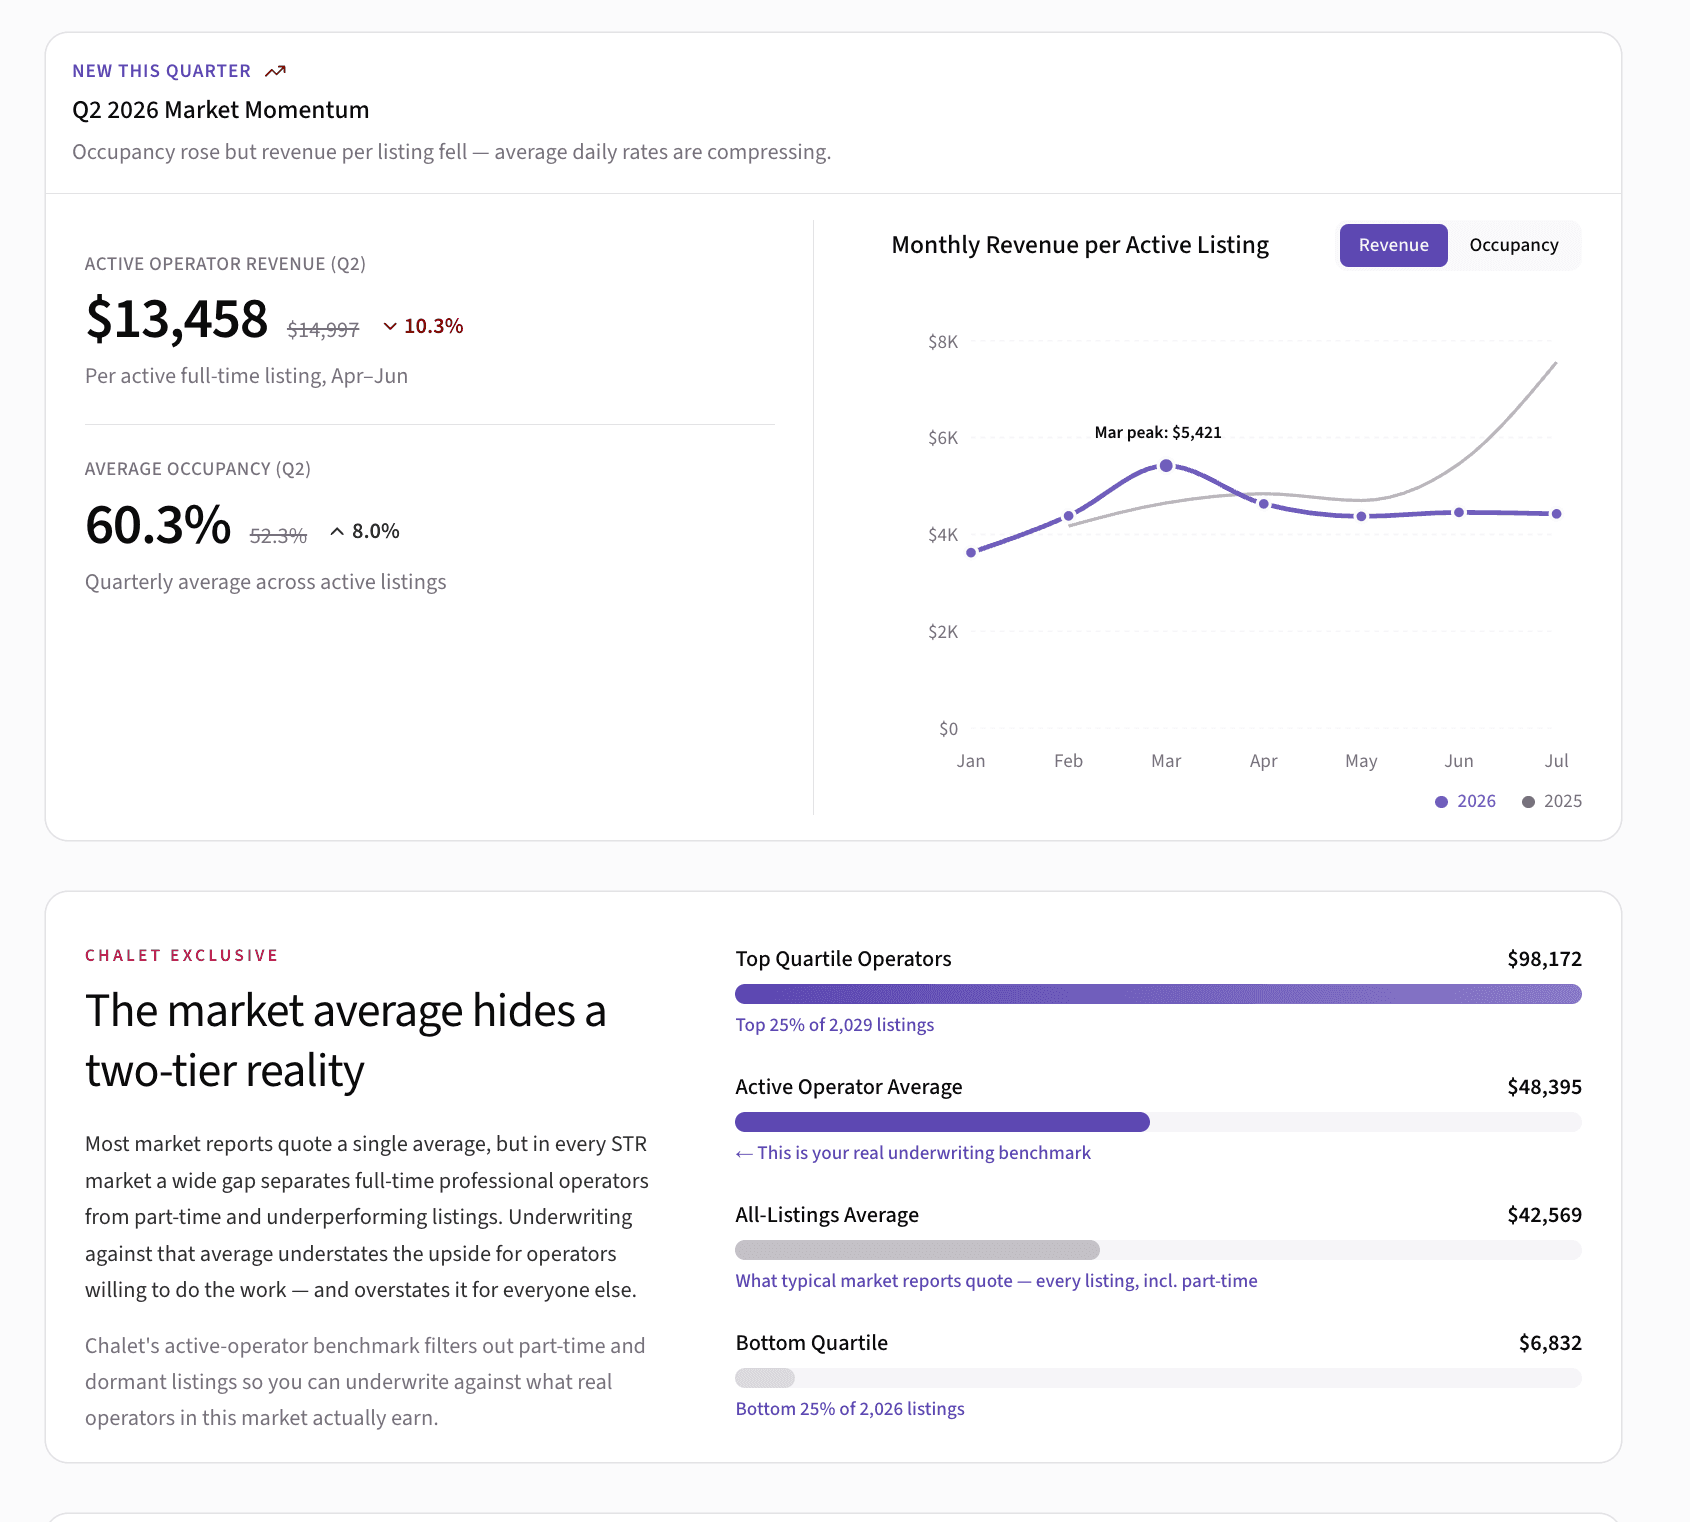Viewport: 1690px width, 1522px height.
Task: Click the March peak data point on chart
Action: 1166,466
